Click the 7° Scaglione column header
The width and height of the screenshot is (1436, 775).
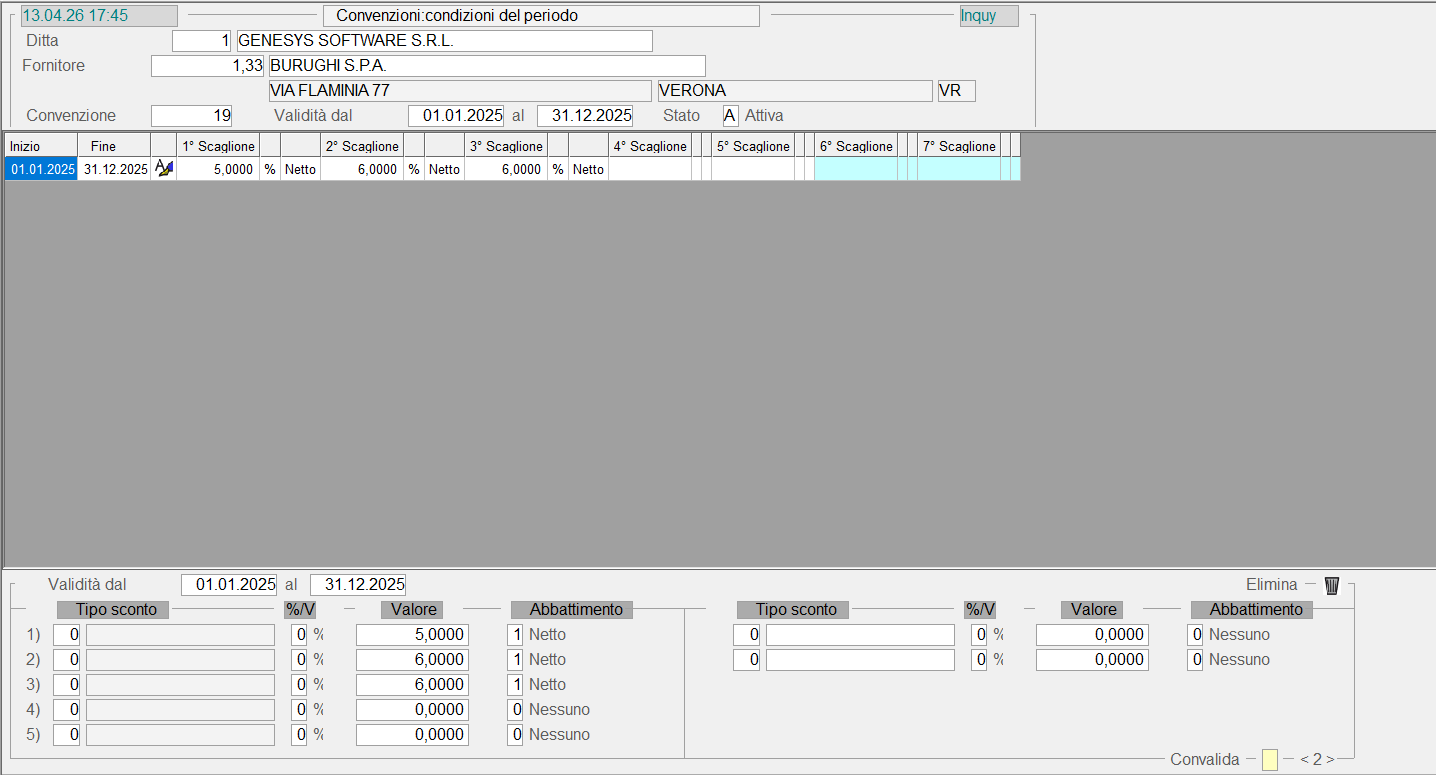[959, 146]
